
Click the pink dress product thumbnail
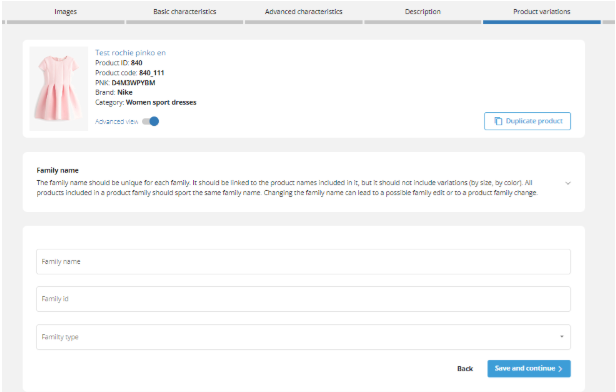point(59,88)
